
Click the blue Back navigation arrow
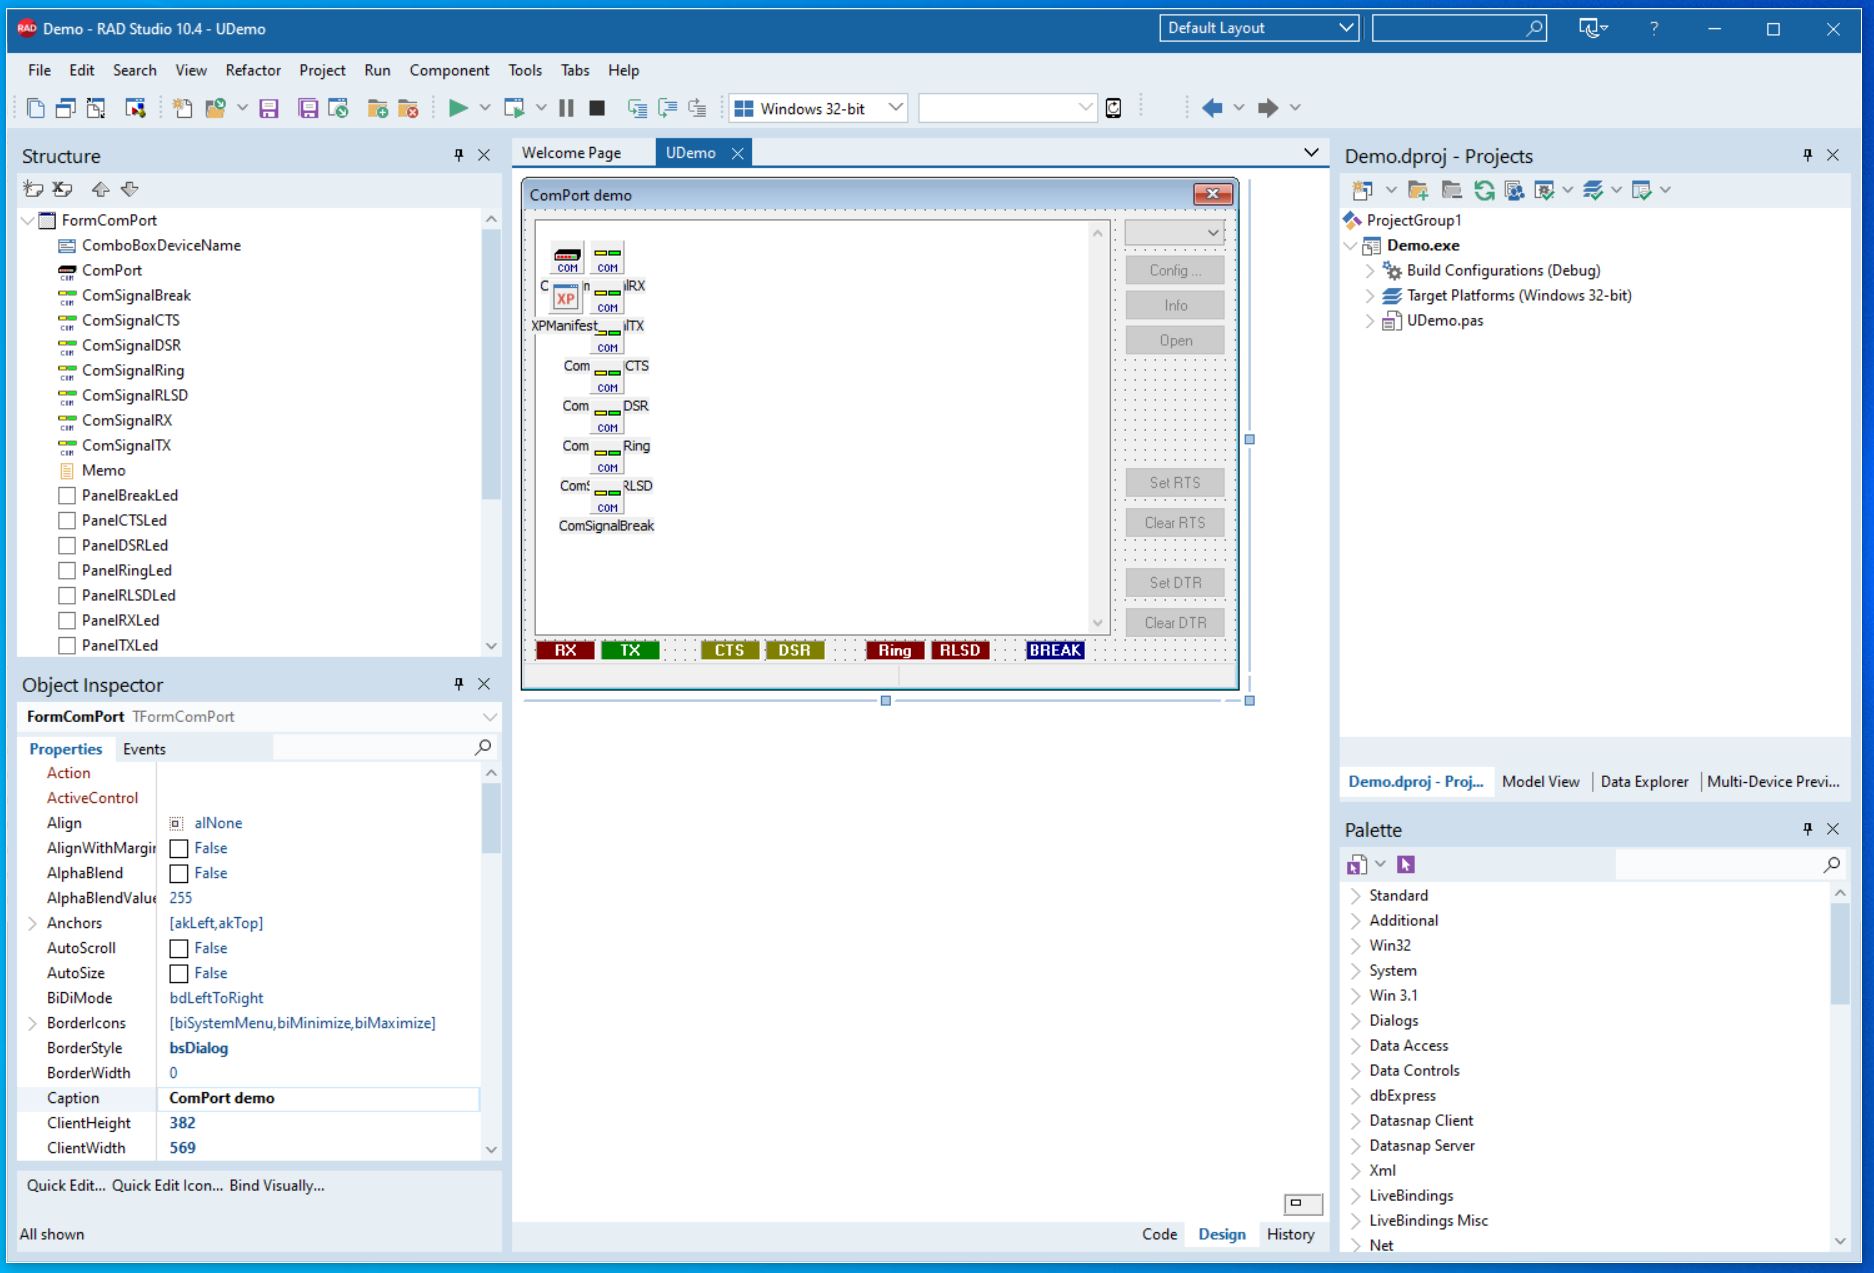1212,108
